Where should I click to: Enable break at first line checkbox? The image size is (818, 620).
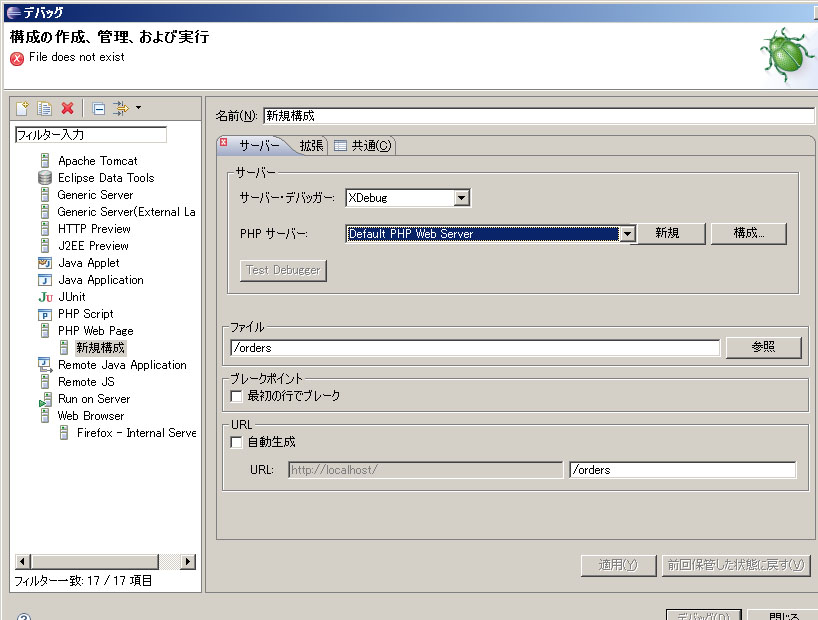tap(236, 394)
